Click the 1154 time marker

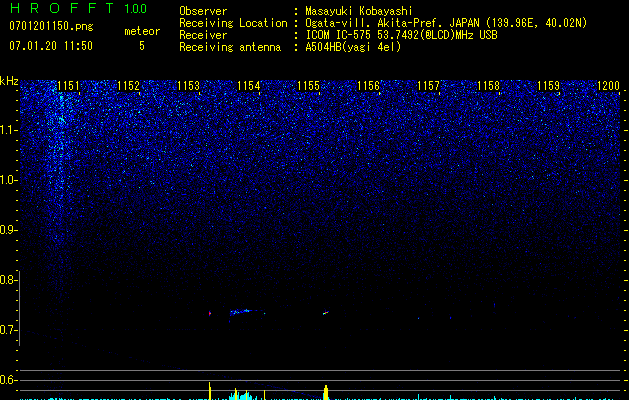[x=249, y=86]
